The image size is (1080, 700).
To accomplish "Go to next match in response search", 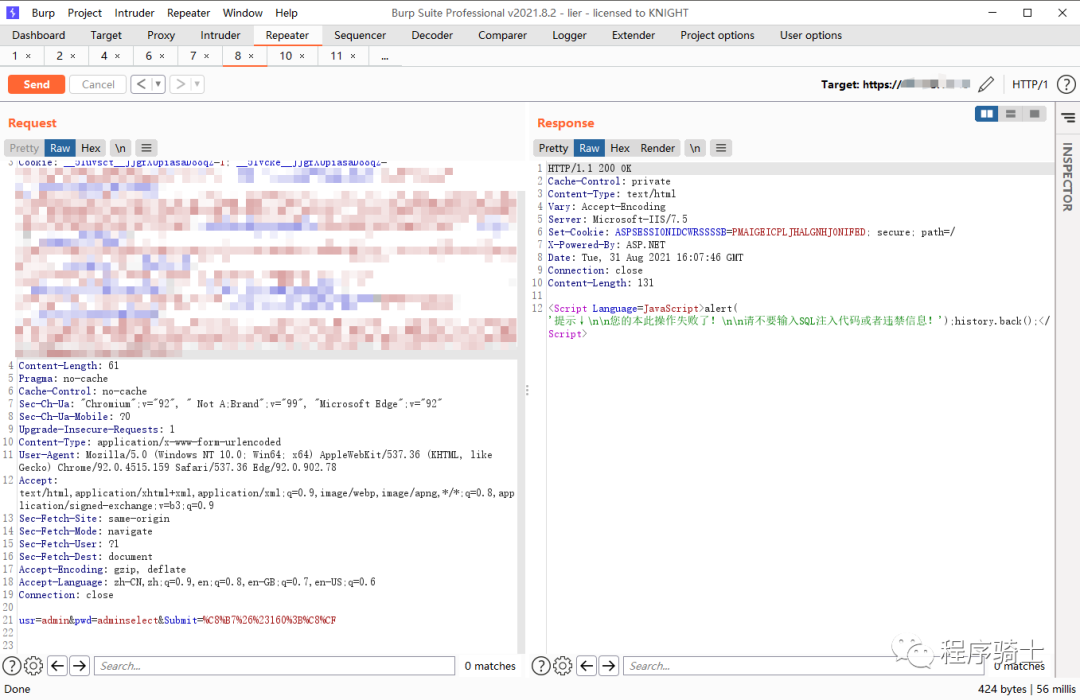I will coord(609,666).
